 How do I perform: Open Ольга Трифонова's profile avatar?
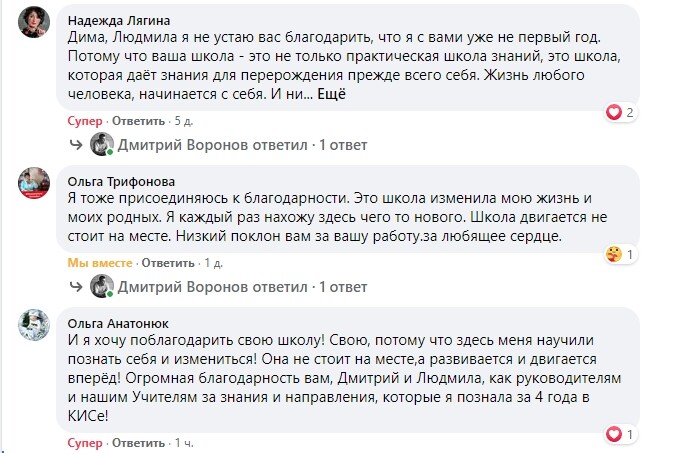(x=35, y=183)
